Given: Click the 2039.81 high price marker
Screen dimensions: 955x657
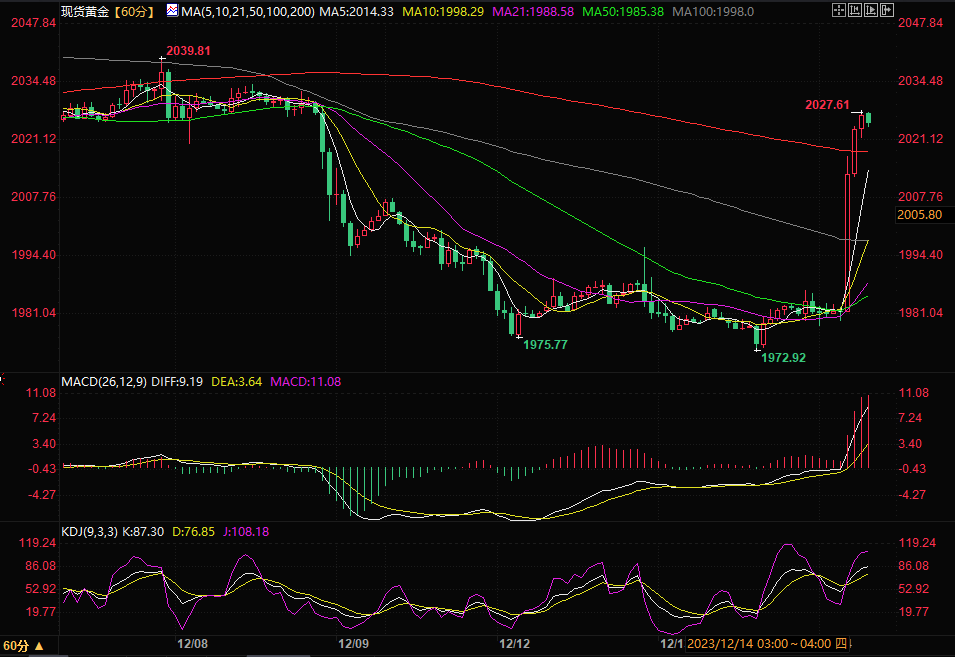Looking at the screenshot, I should point(189,50).
